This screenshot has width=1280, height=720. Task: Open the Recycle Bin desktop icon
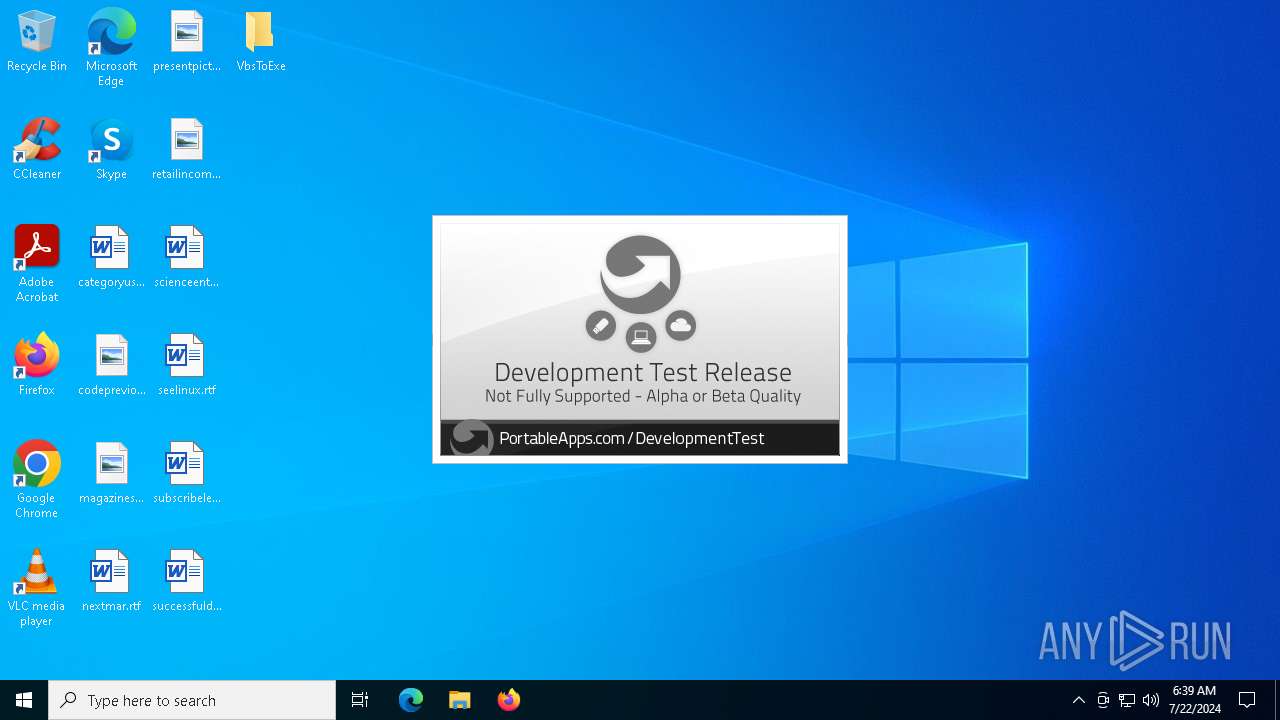coord(37,42)
